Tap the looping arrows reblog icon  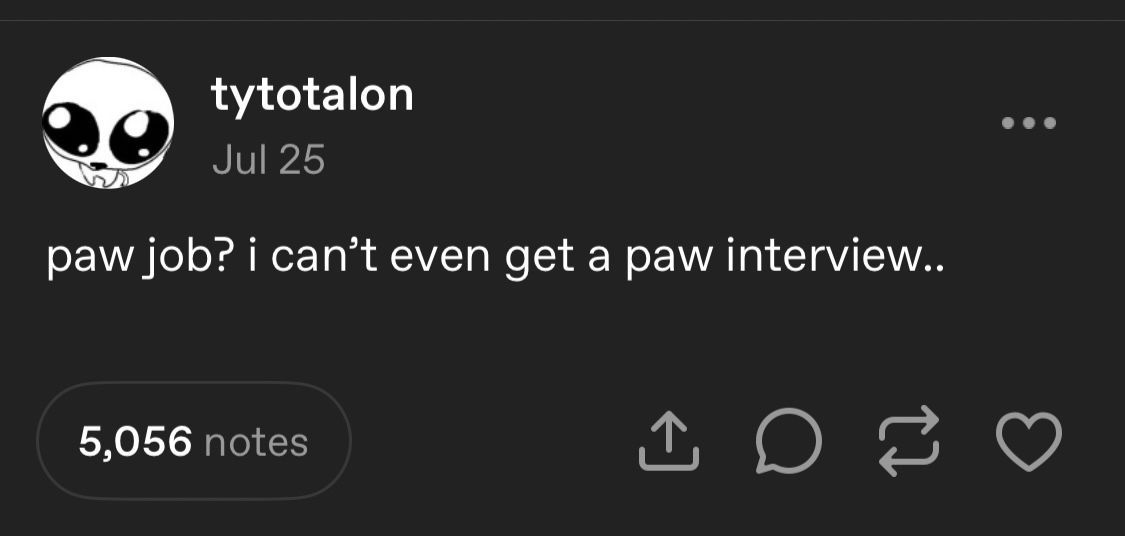click(908, 440)
